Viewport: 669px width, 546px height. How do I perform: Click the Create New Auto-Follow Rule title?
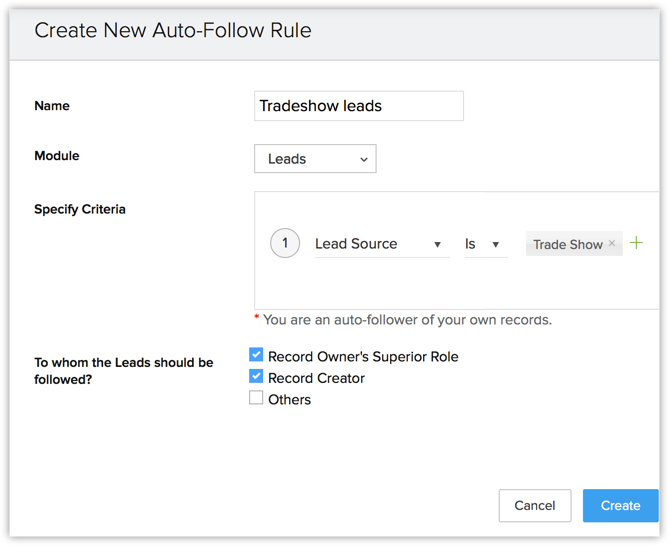pos(173,31)
